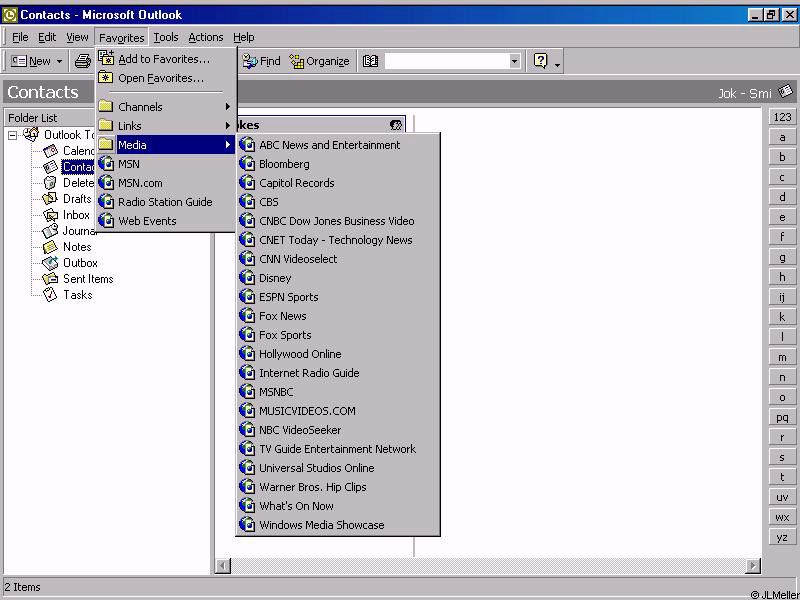Click the horizontal scrollbar left arrow

point(223,565)
